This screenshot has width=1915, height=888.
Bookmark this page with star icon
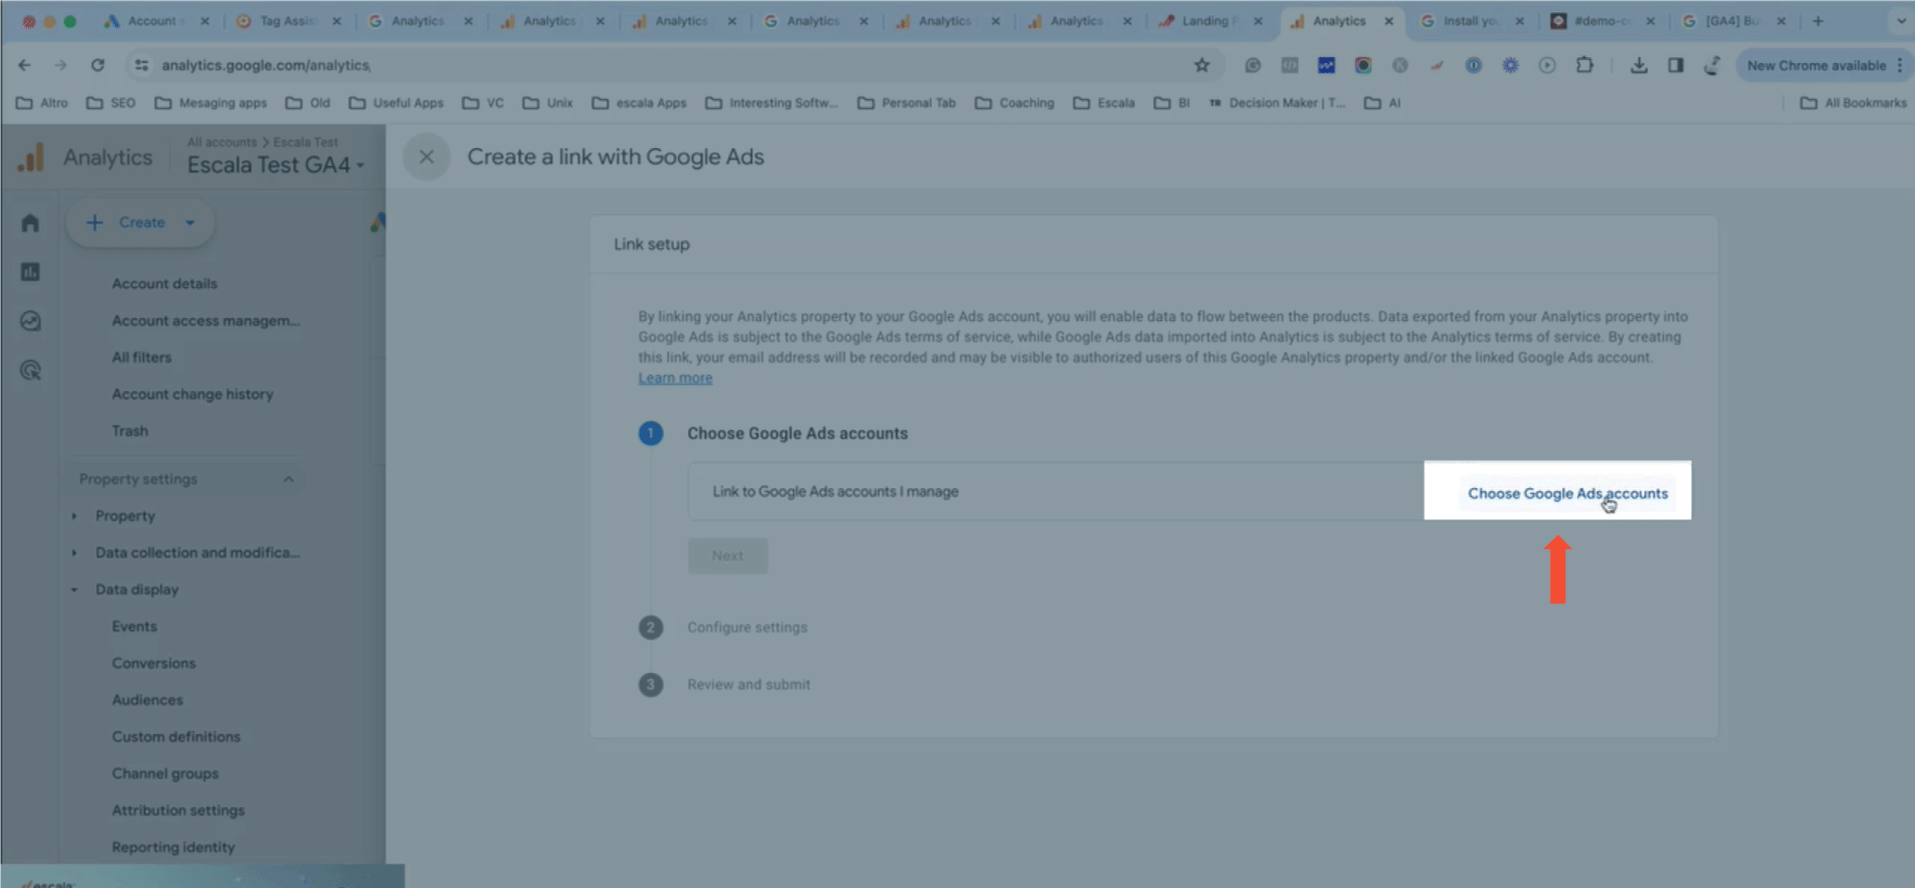click(1202, 65)
